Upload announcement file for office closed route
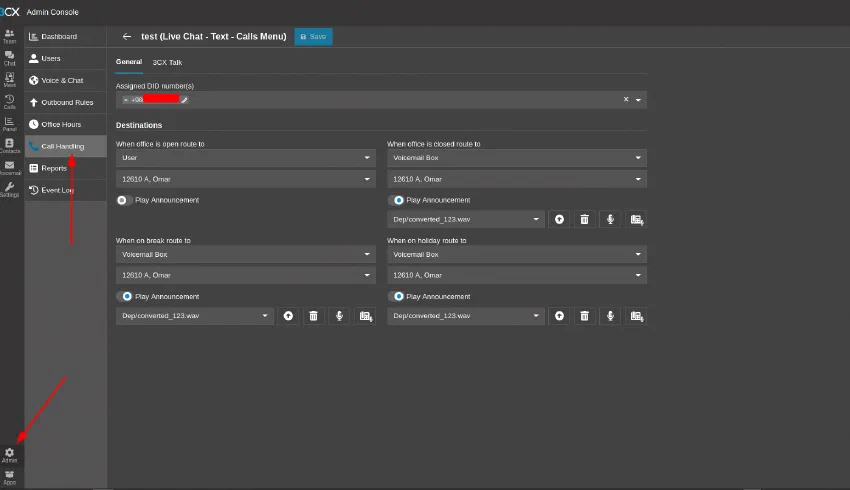The width and height of the screenshot is (850, 490). (x=559, y=219)
